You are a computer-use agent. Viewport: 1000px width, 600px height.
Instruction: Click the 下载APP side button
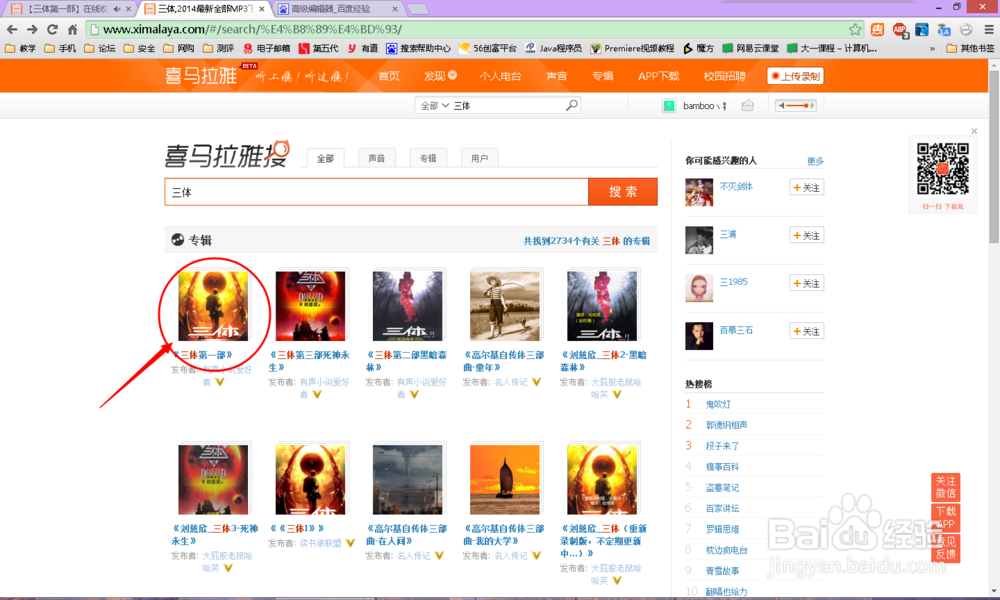(945, 517)
